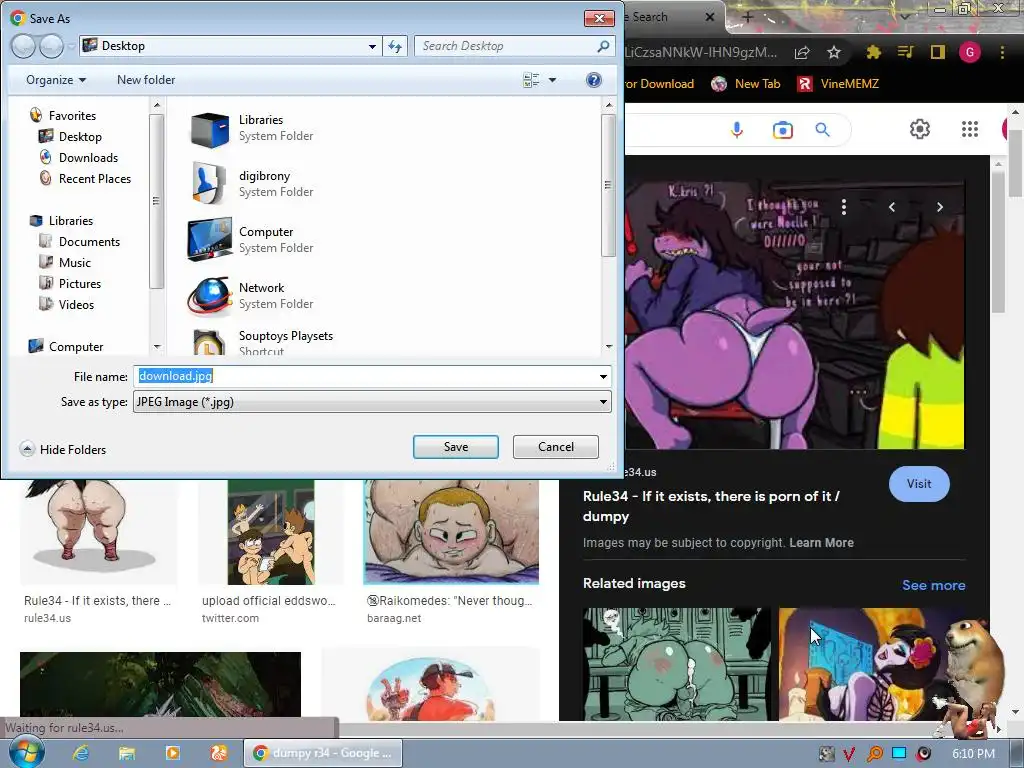Go back in the Save As dialog

point(23,46)
